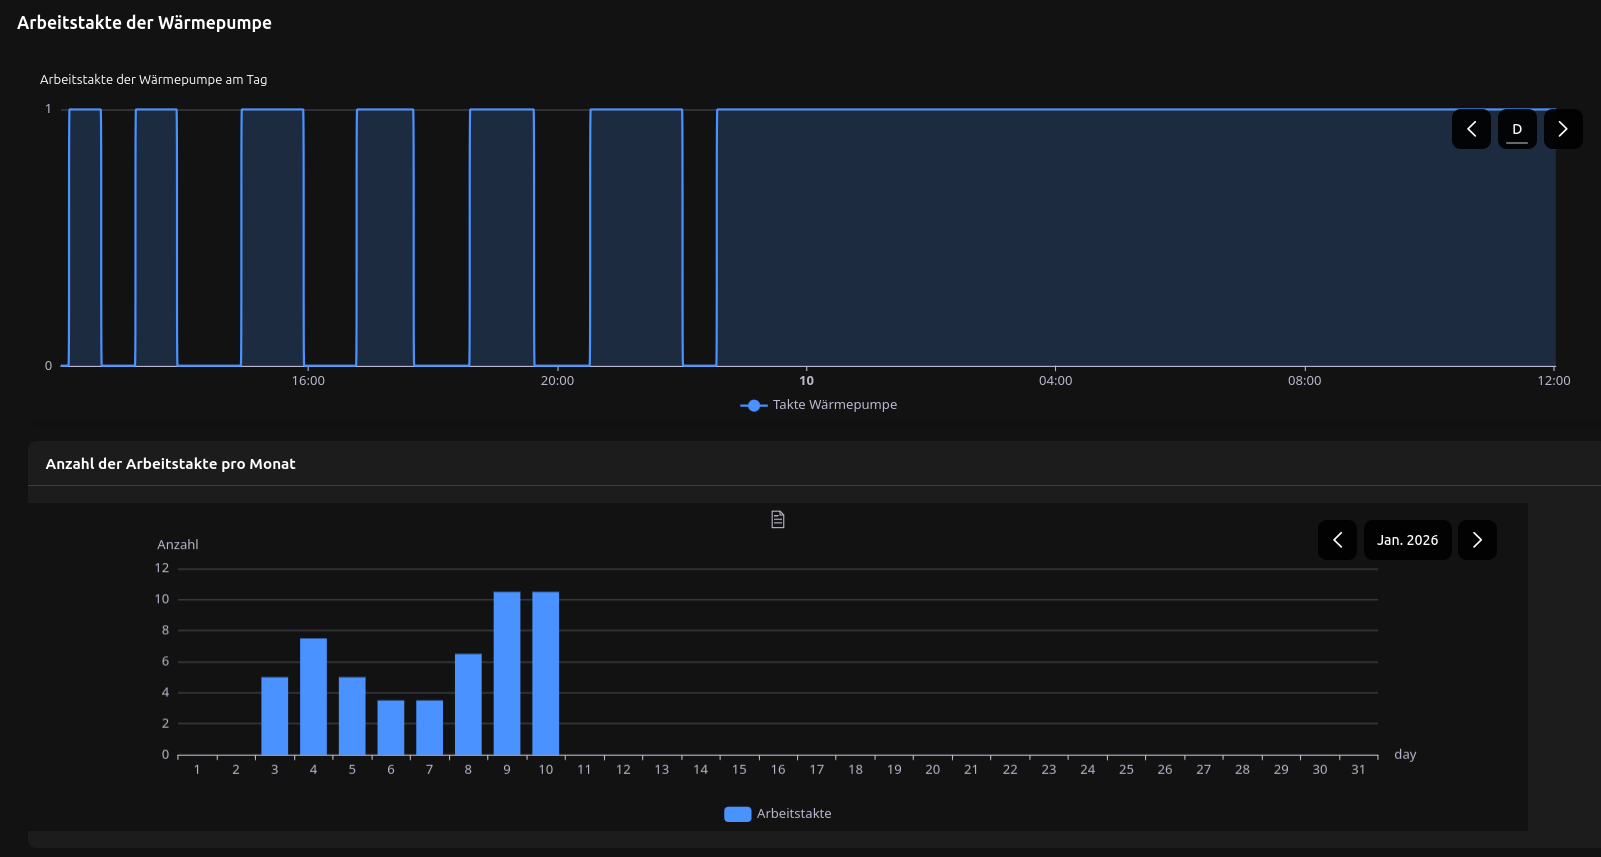Click the Anzahl der Arbeitstakte pro Monat header
Viewport: 1601px width, 857px height.
171,464
